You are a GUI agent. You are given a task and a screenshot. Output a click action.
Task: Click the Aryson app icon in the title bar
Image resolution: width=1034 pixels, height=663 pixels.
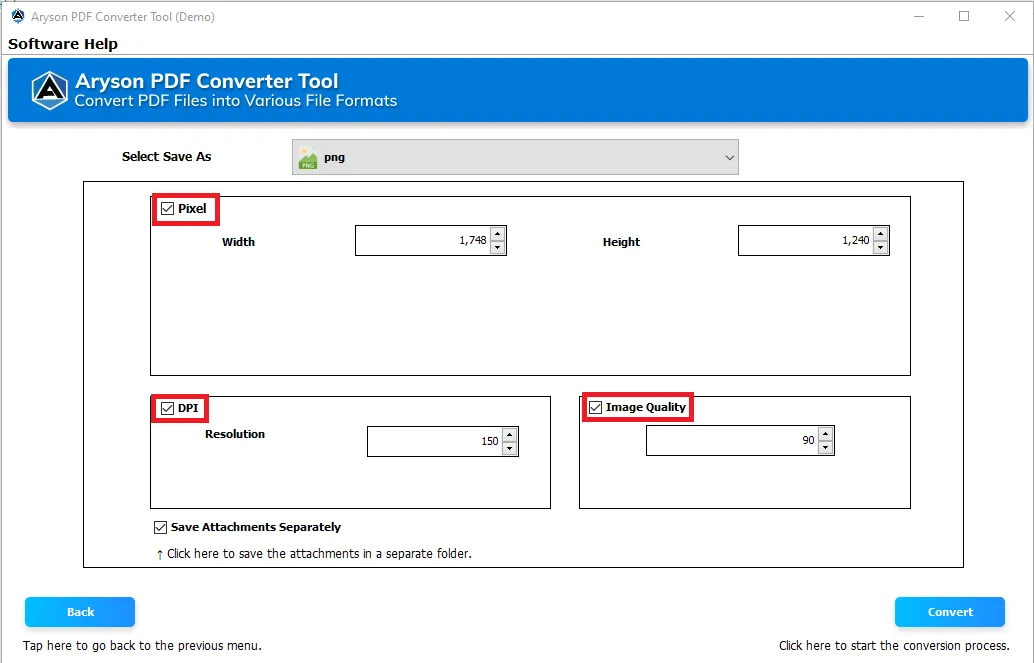[18, 16]
